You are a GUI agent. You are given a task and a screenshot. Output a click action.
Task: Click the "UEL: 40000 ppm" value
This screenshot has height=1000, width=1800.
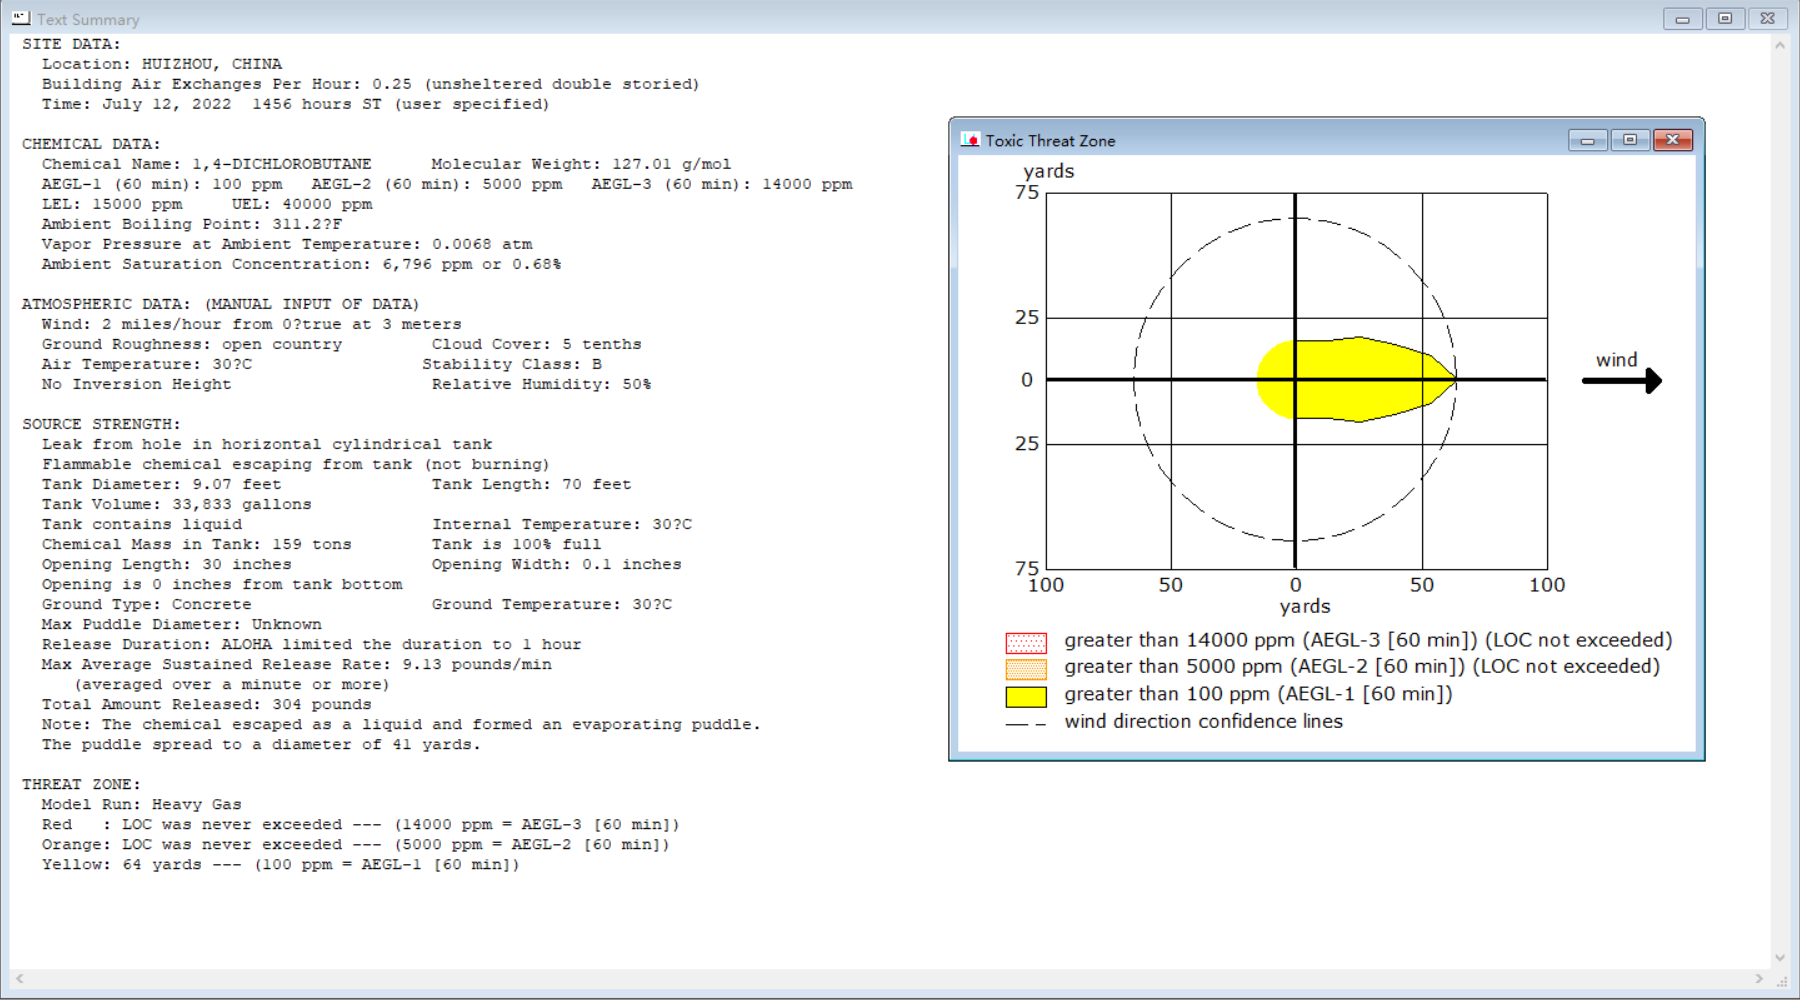(x=302, y=204)
